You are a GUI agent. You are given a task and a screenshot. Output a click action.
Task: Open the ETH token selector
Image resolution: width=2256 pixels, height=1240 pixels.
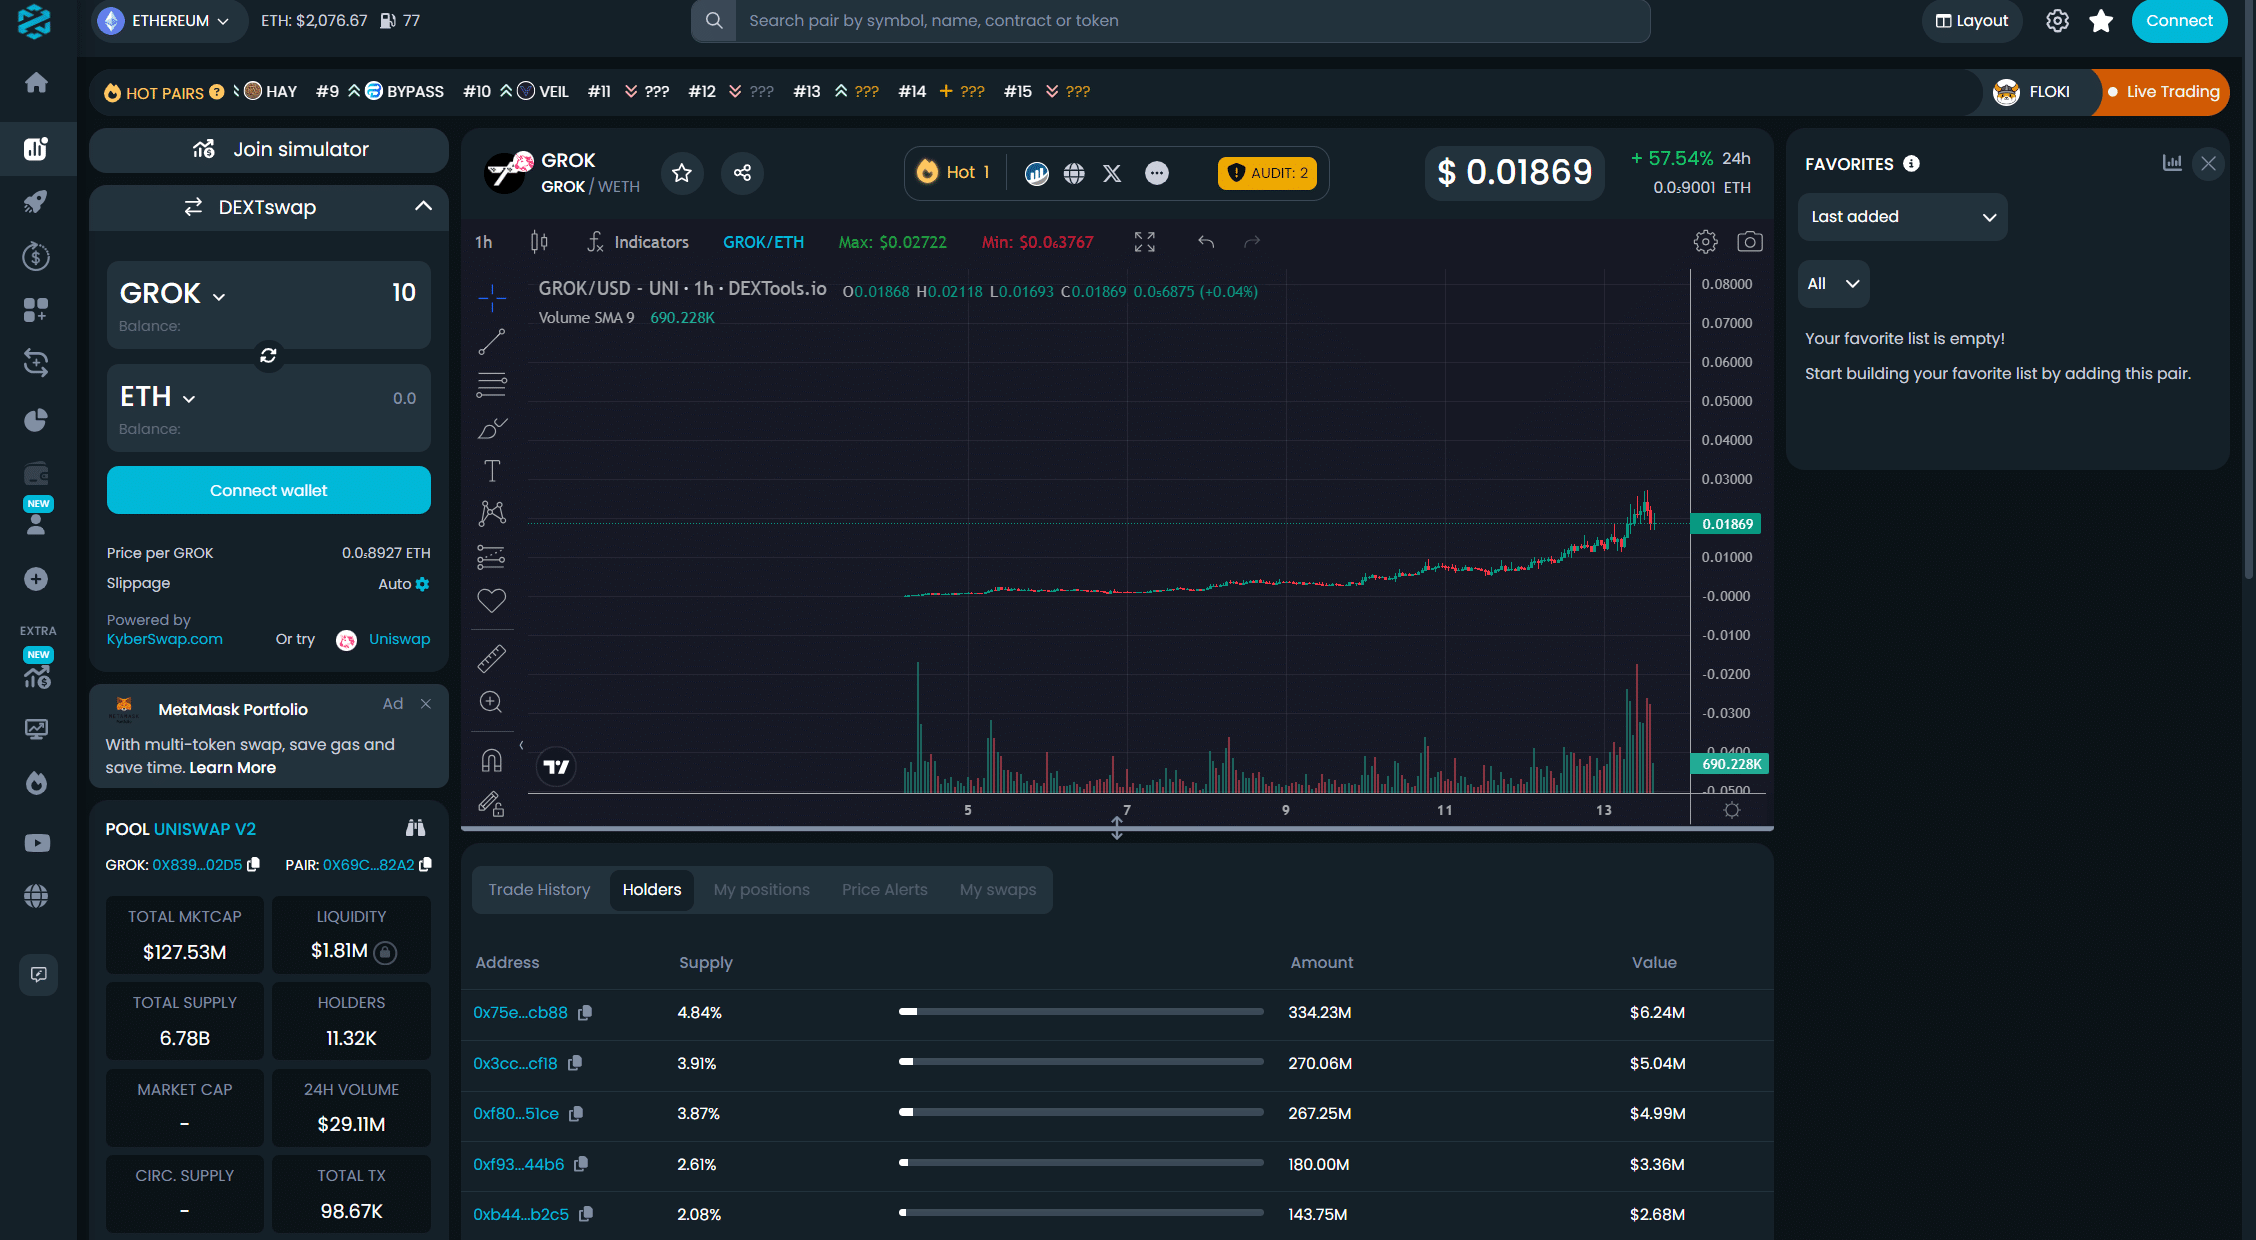tap(158, 397)
